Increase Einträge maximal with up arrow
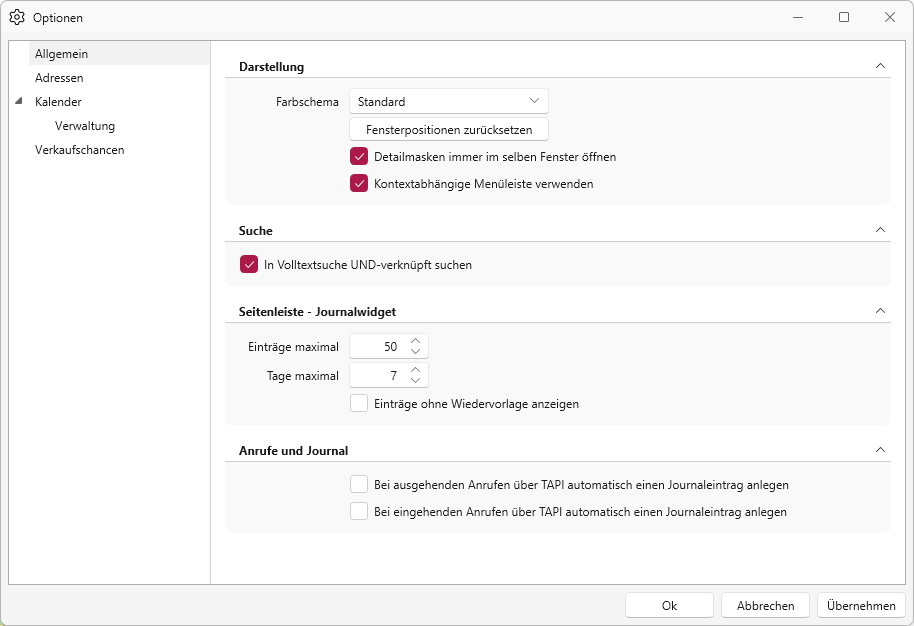This screenshot has width=914, height=626. pos(415,341)
